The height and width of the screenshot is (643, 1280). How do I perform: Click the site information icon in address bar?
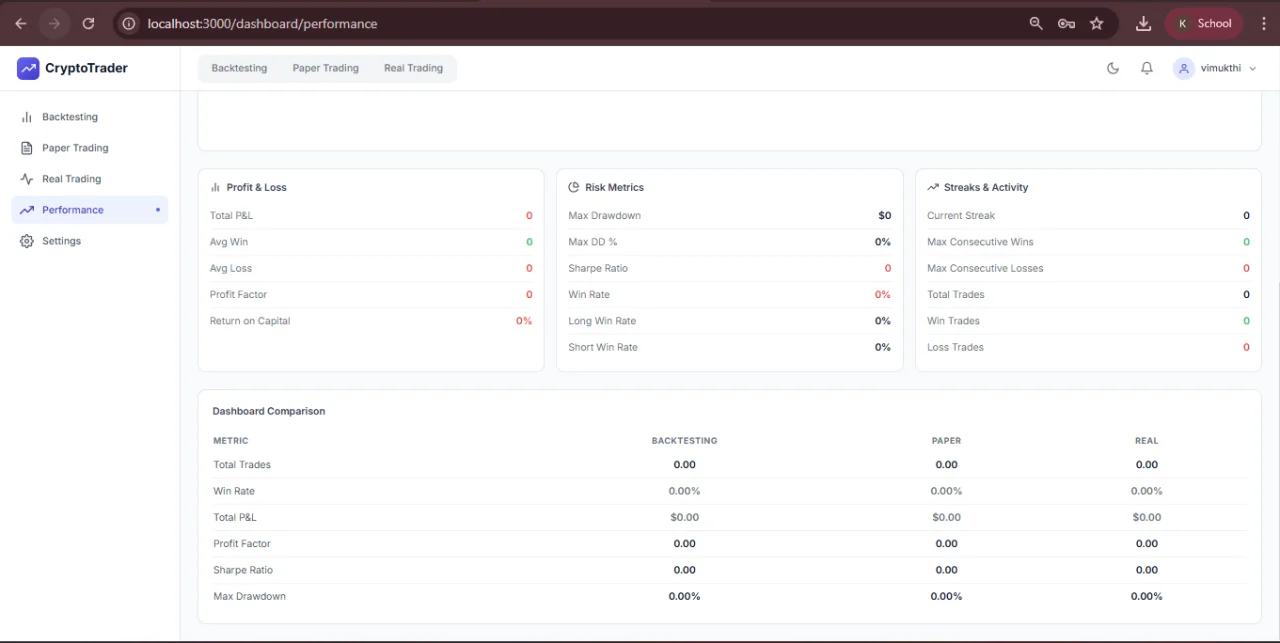pyautogui.click(x=129, y=23)
